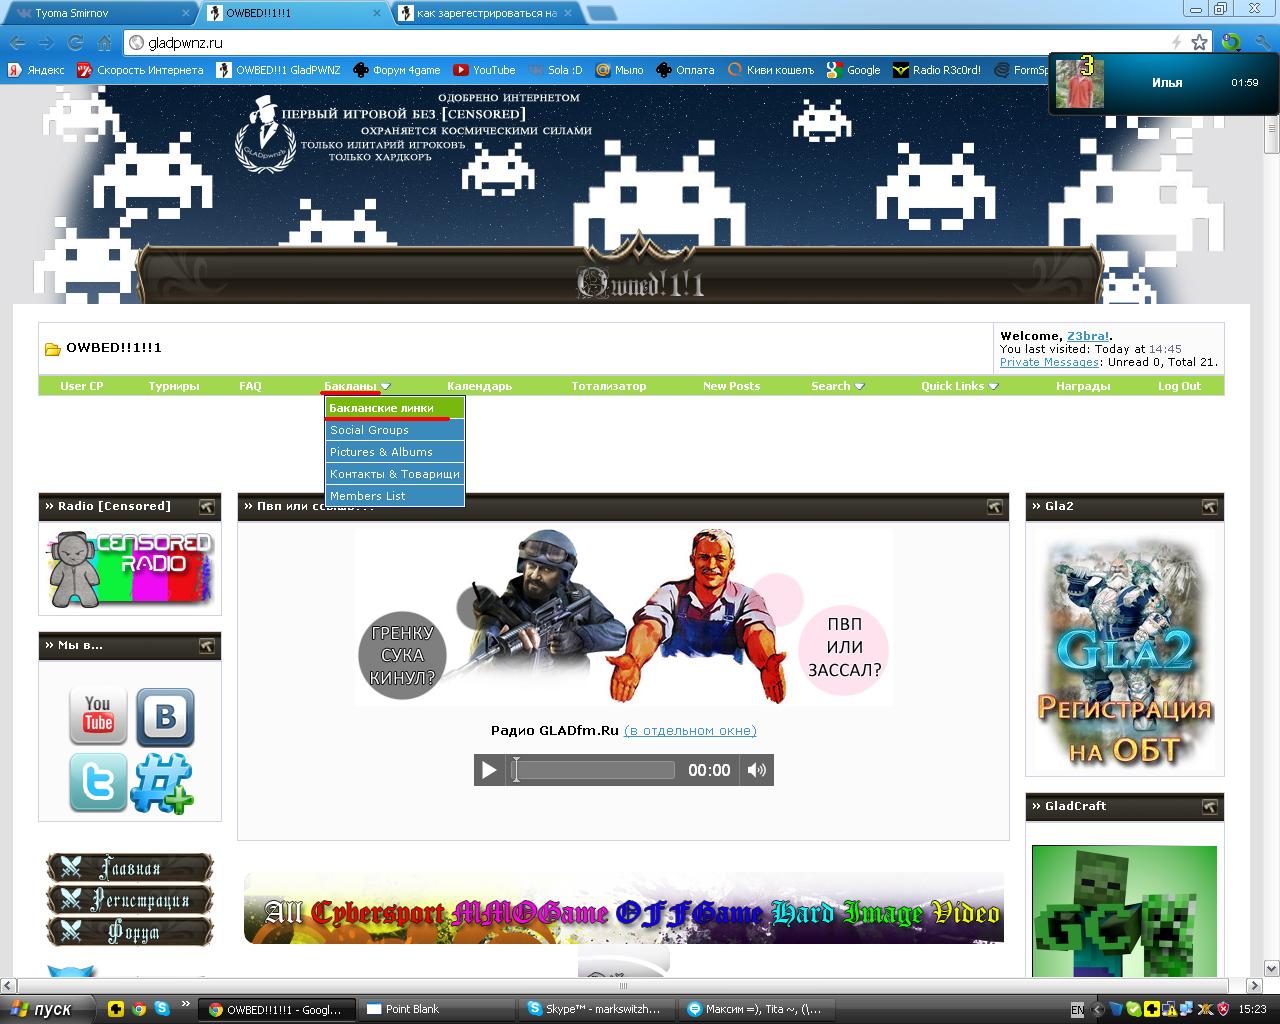Click the Cybersport MMOGame category banner
The height and width of the screenshot is (1024, 1280).
(624, 908)
